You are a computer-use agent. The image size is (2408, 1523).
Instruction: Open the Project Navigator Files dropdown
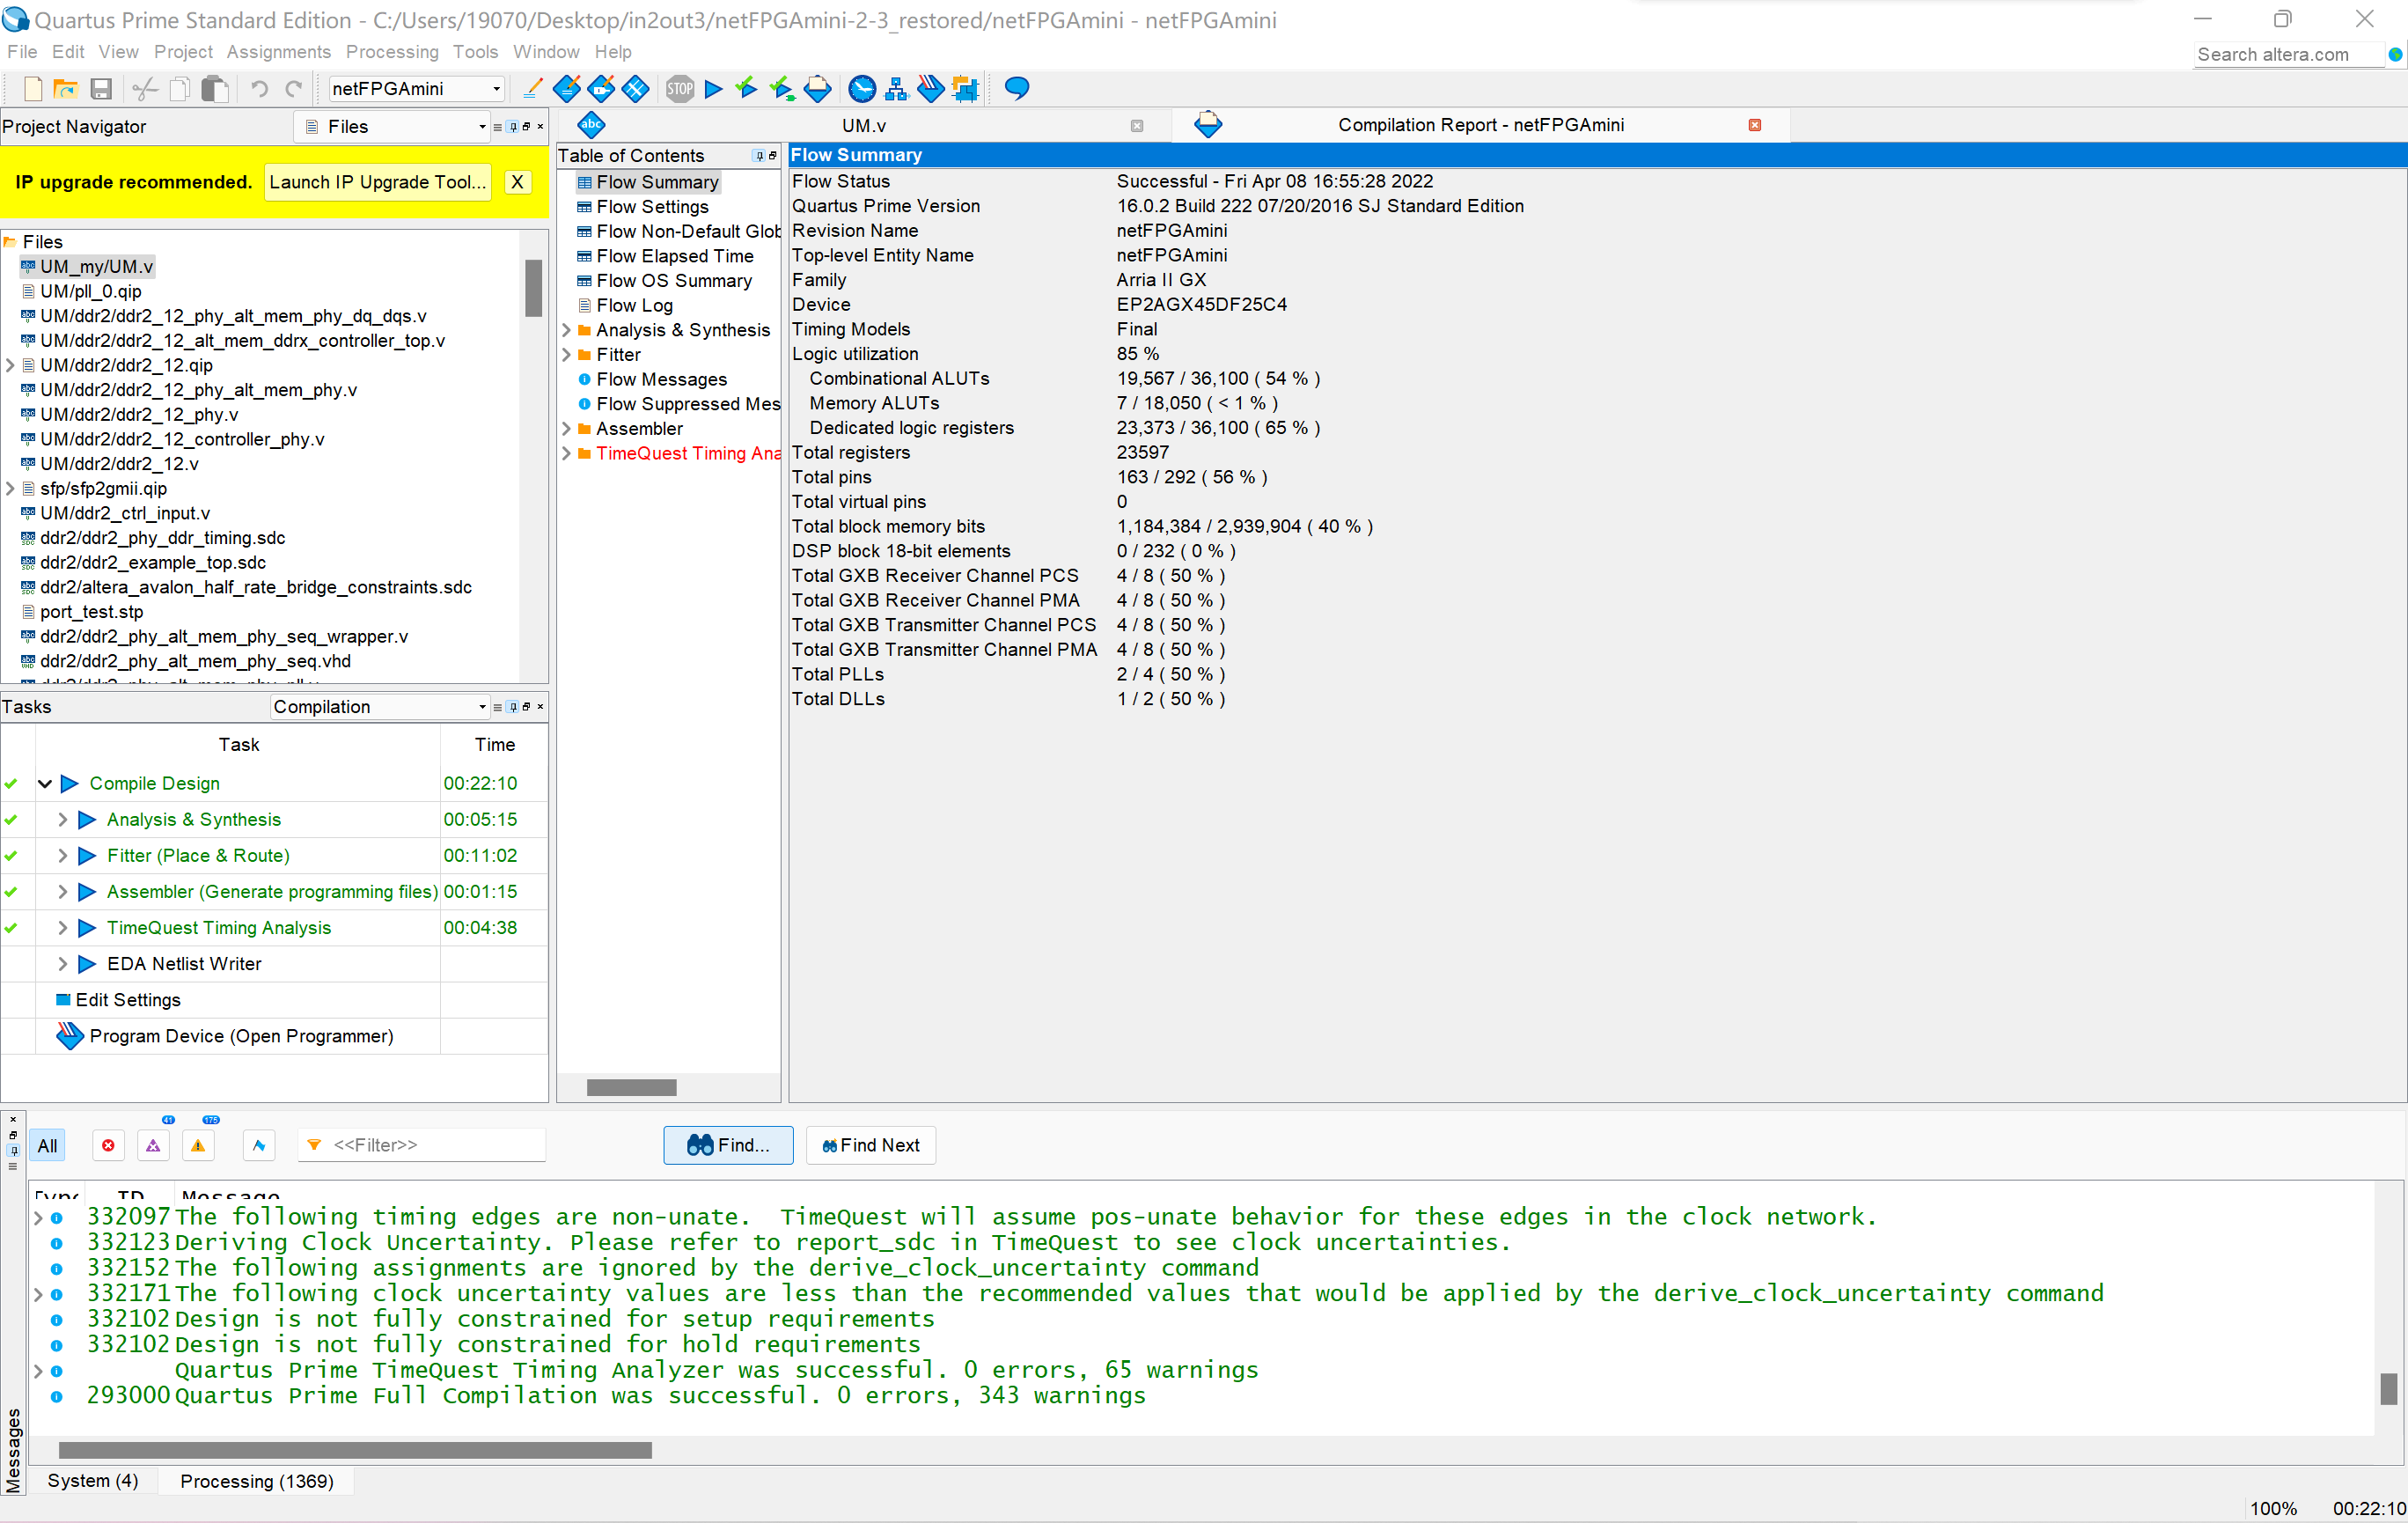click(392, 127)
